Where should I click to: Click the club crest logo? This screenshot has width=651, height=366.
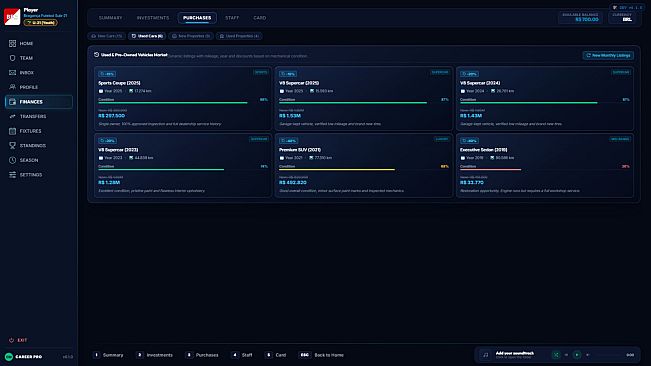point(12,17)
